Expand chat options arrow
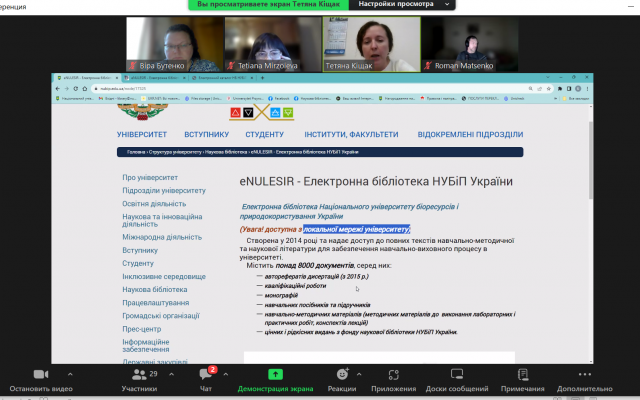 click(226, 374)
